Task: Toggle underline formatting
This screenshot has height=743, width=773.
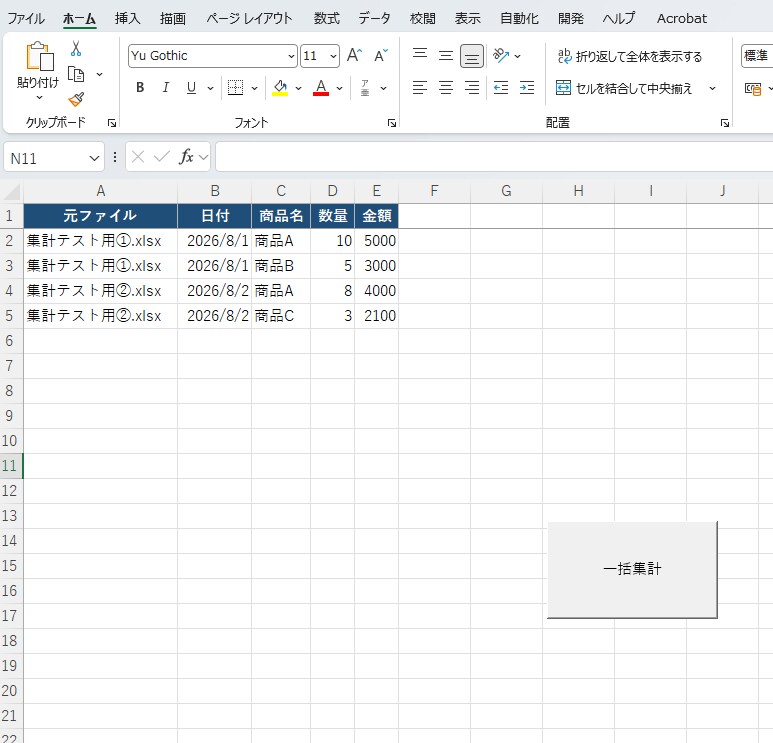Action: (191, 88)
